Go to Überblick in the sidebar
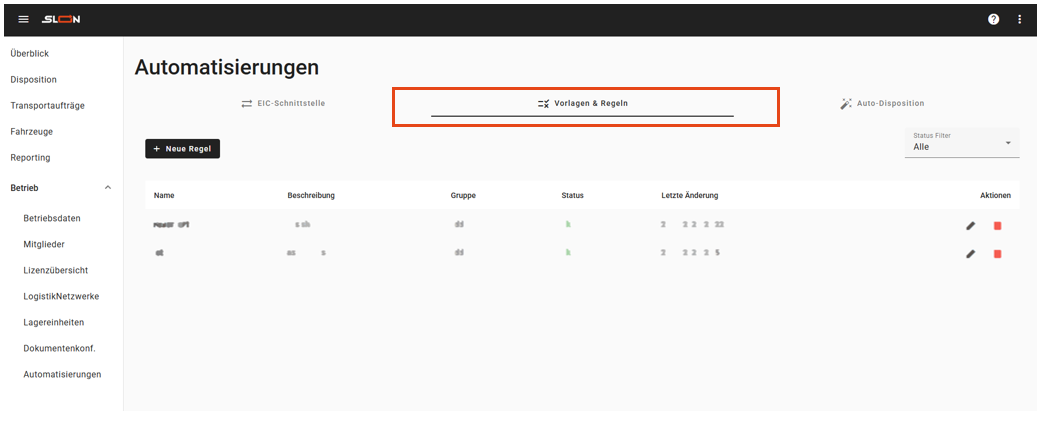Viewport: 1060px width, 425px height. (x=30, y=53)
